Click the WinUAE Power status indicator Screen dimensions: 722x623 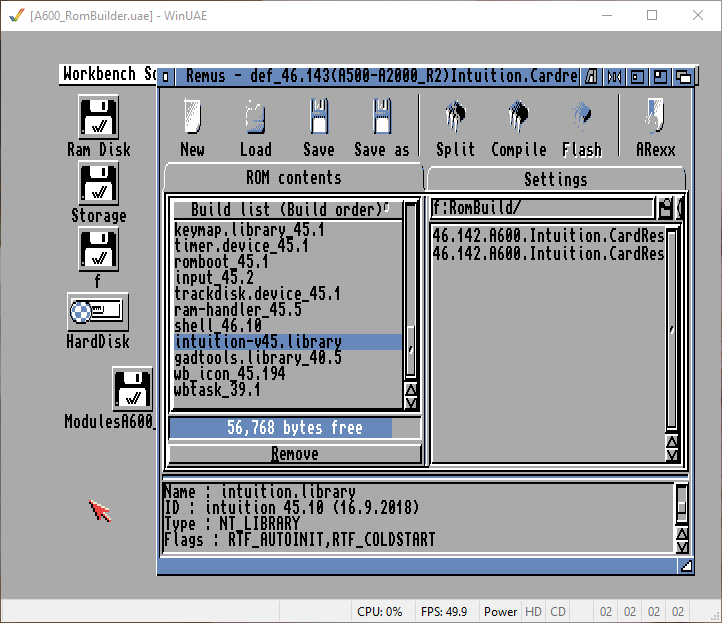[x=500, y=611]
